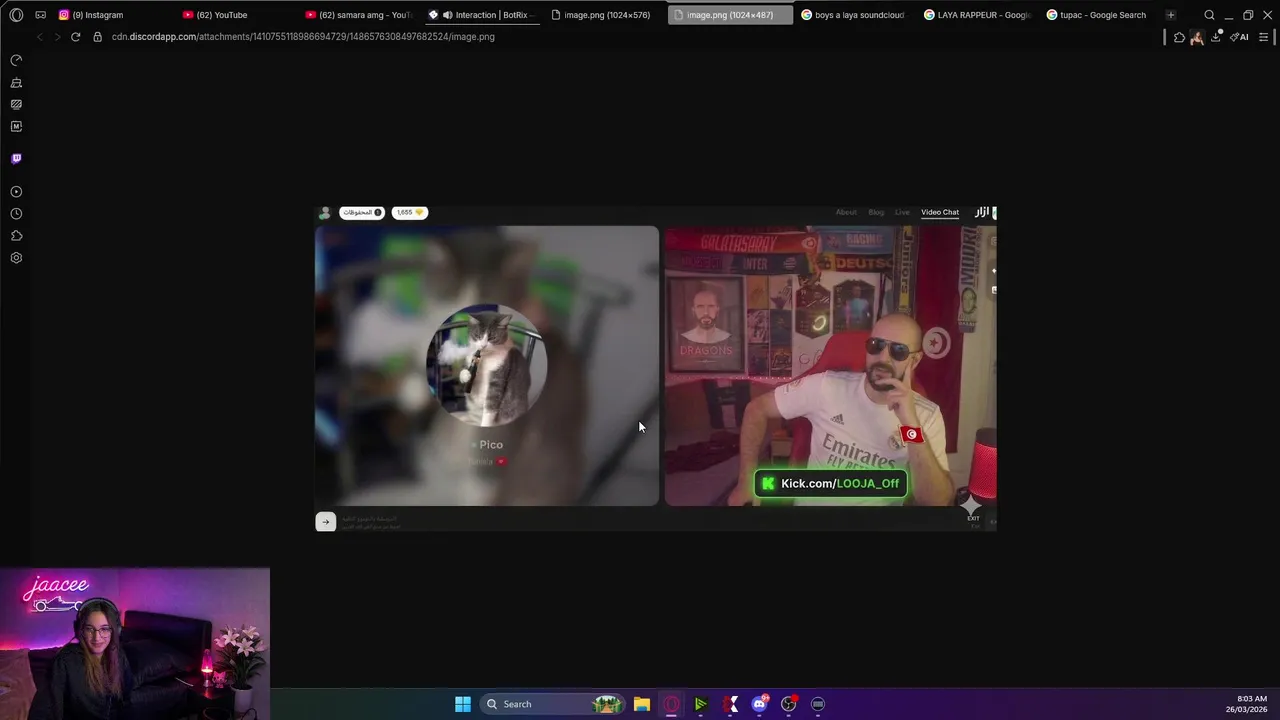
Task: Open File Explorer from the taskbar
Action: (642, 704)
